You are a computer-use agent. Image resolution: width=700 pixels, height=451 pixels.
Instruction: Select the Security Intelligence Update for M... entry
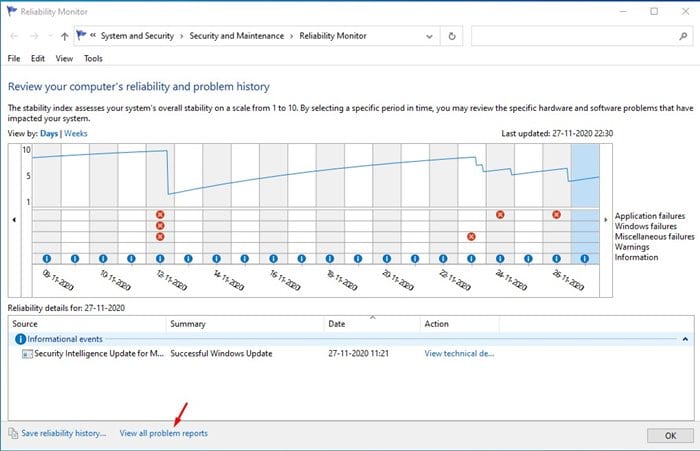(x=99, y=354)
